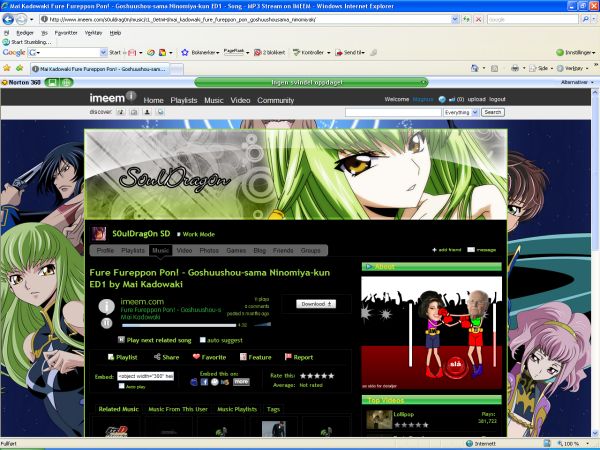This screenshot has width=600, height=450.
Task: Click the Feeds icon in IE command bar
Action: click(494, 68)
